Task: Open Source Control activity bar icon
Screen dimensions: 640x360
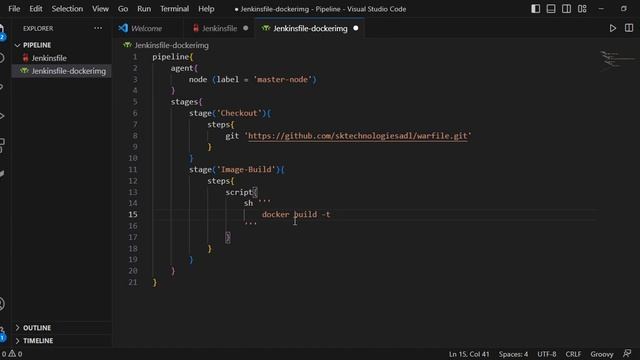Action: coord(2,87)
